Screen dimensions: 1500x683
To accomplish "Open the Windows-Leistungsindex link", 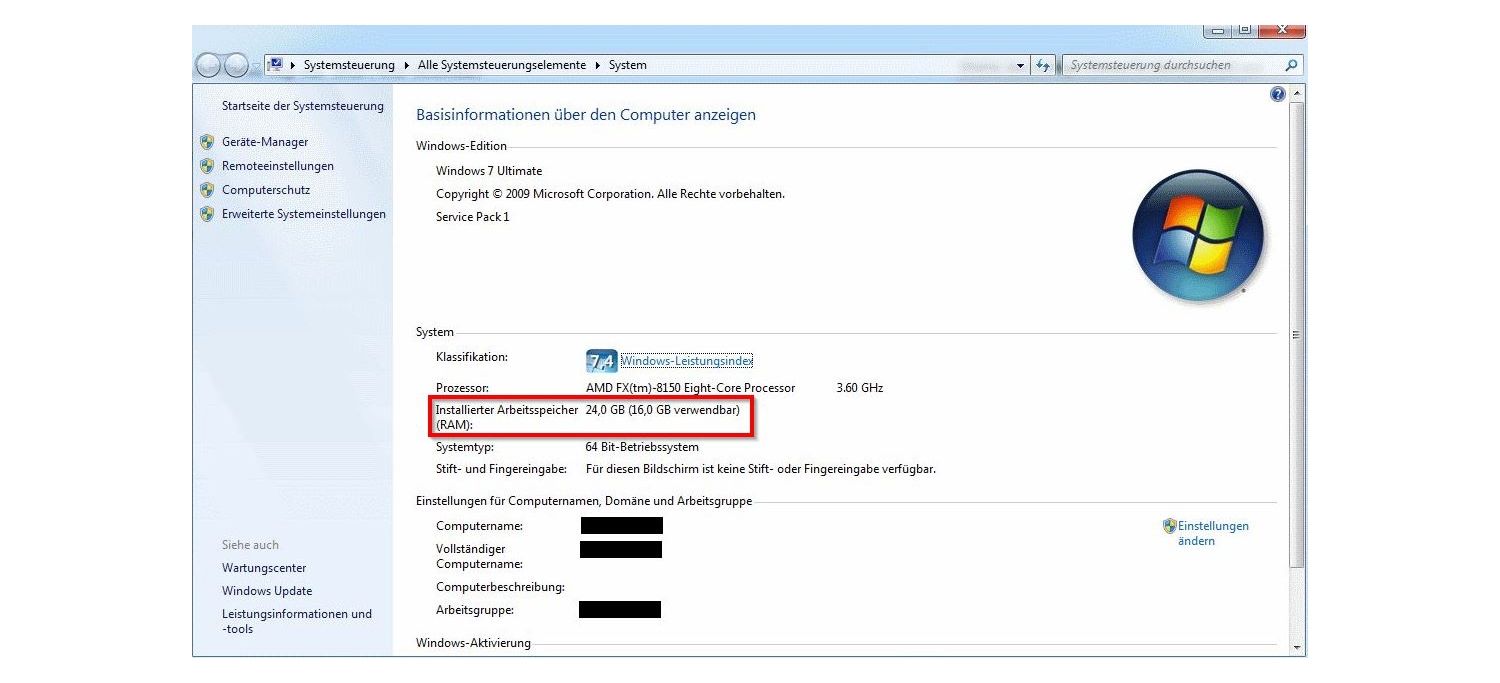I will click(685, 360).
